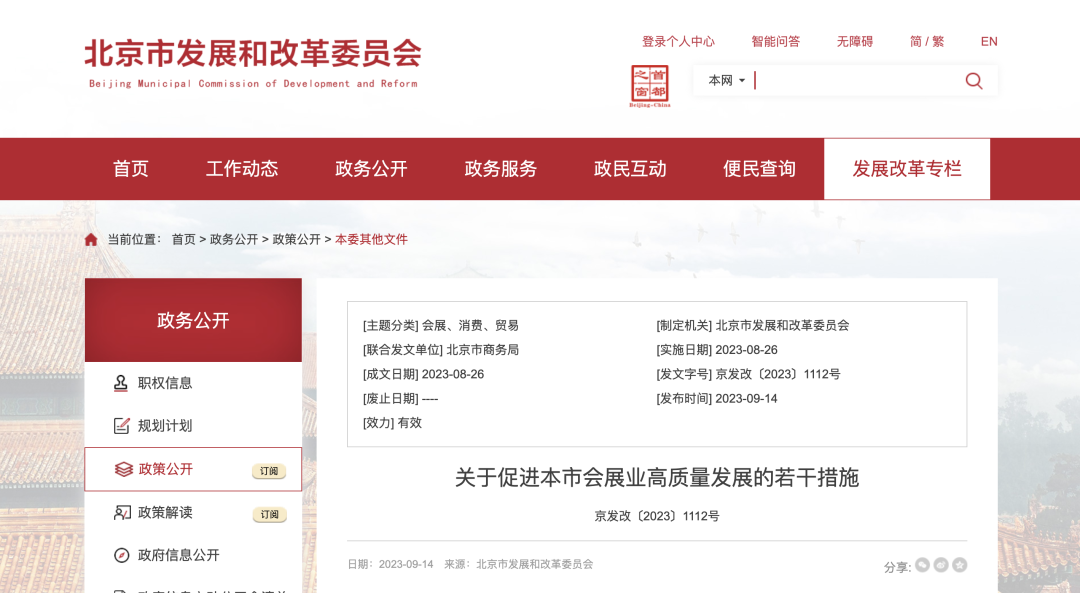This screenshot has height=593, width=1080.
Task: Click breadcrumb 首页 link
Action: click(184, 240)
